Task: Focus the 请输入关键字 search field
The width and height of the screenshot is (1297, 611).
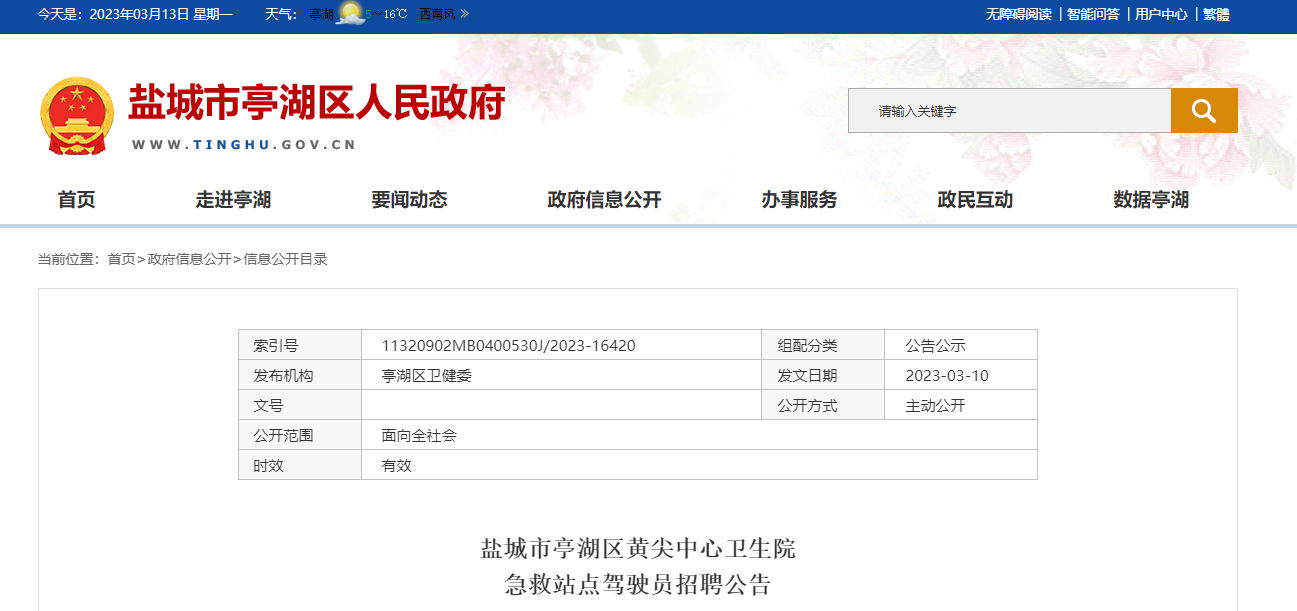Action: pos(1008,111)
